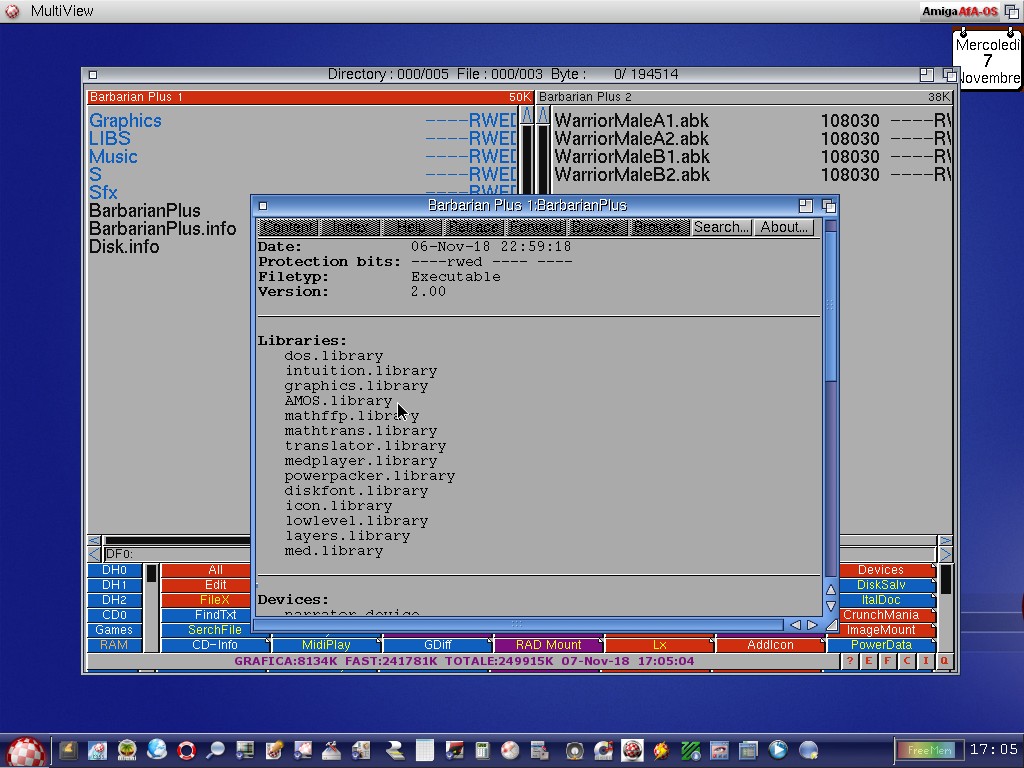Click the MidiPlay command button
This screenshot has width=1024, height=768.
(x=326, y=645)
